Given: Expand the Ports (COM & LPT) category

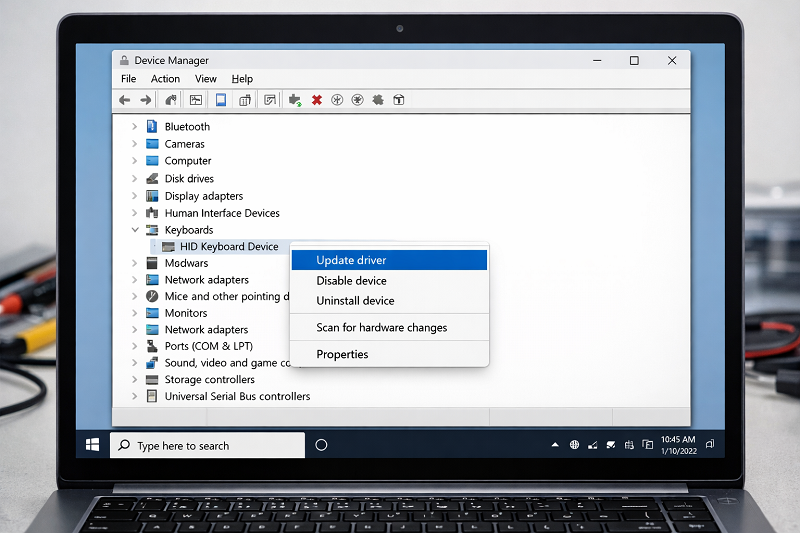Looking at the screenshot, I should 135,346.
